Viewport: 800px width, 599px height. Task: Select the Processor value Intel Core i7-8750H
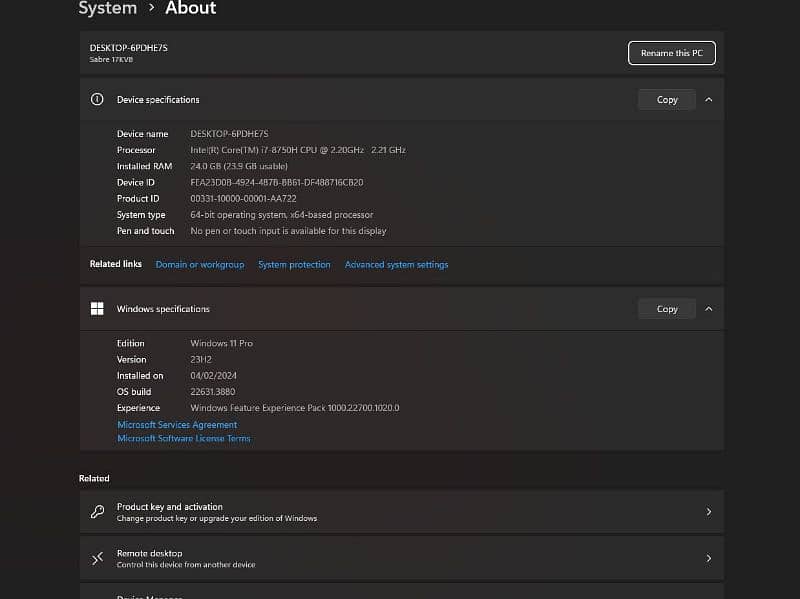click(298, 150)
